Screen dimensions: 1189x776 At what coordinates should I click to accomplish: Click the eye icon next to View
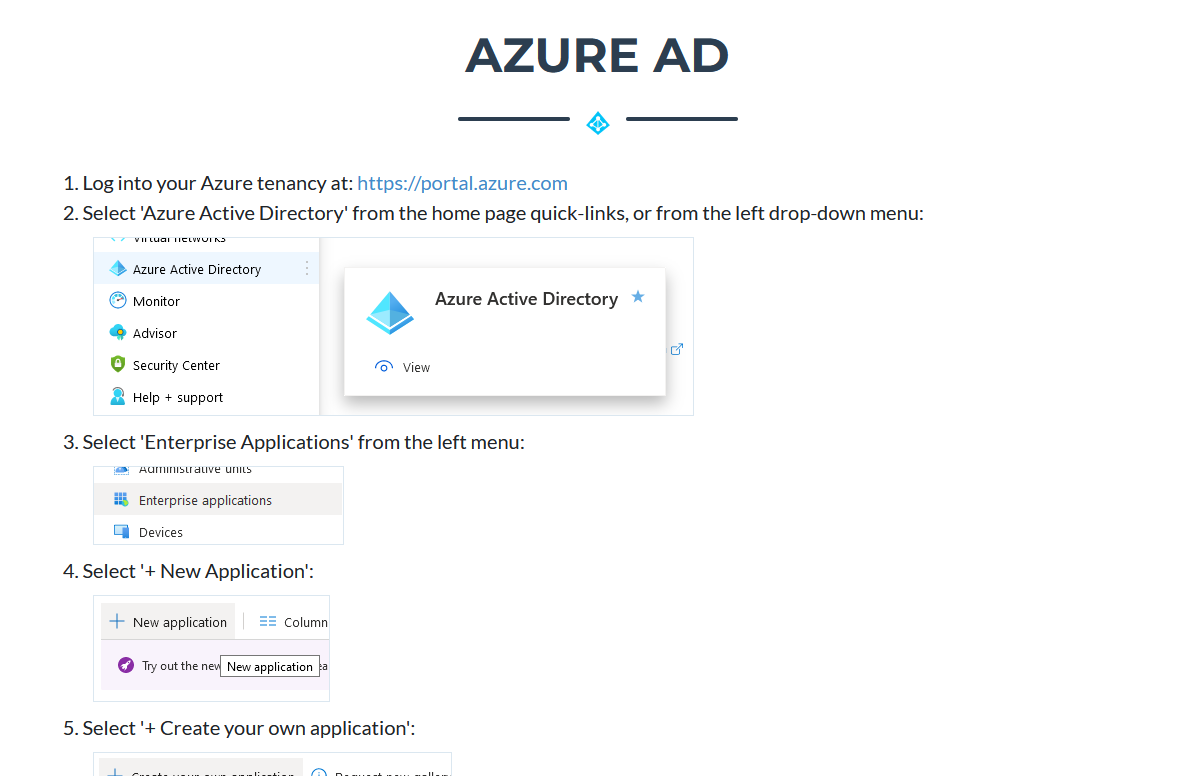click(x=384, y=367)
